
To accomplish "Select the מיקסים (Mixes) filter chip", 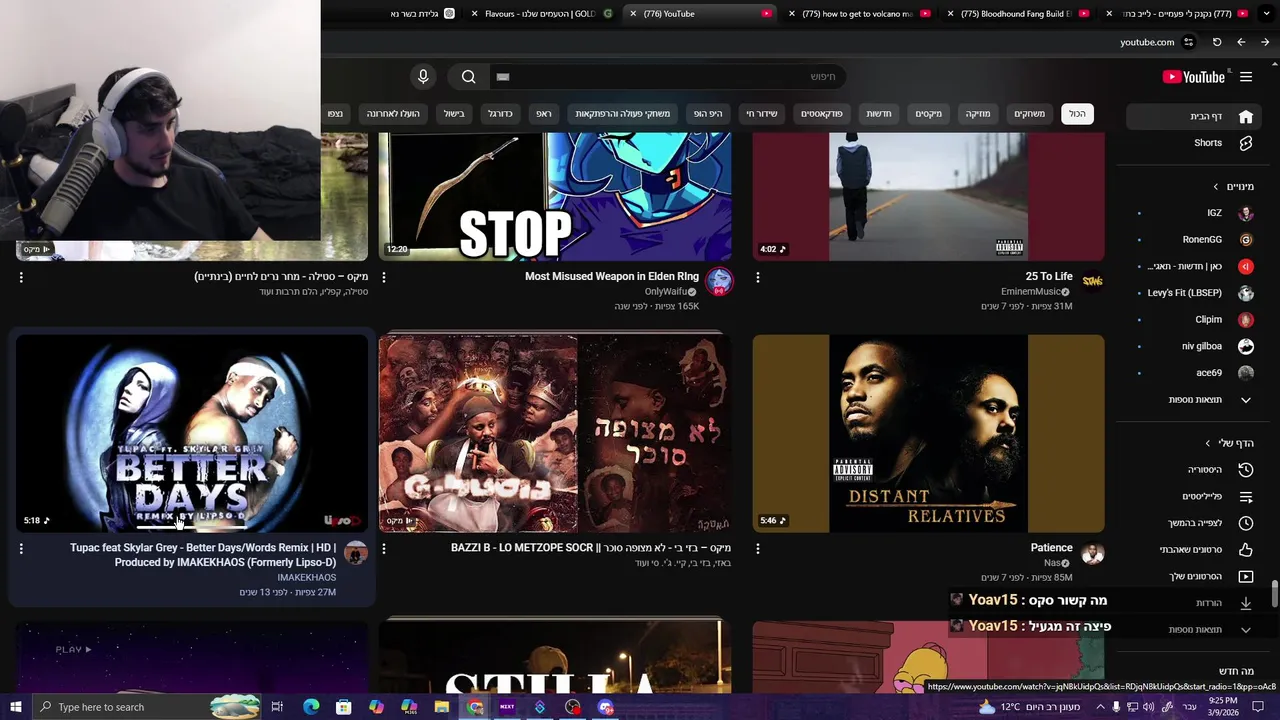I will (928, 114).
